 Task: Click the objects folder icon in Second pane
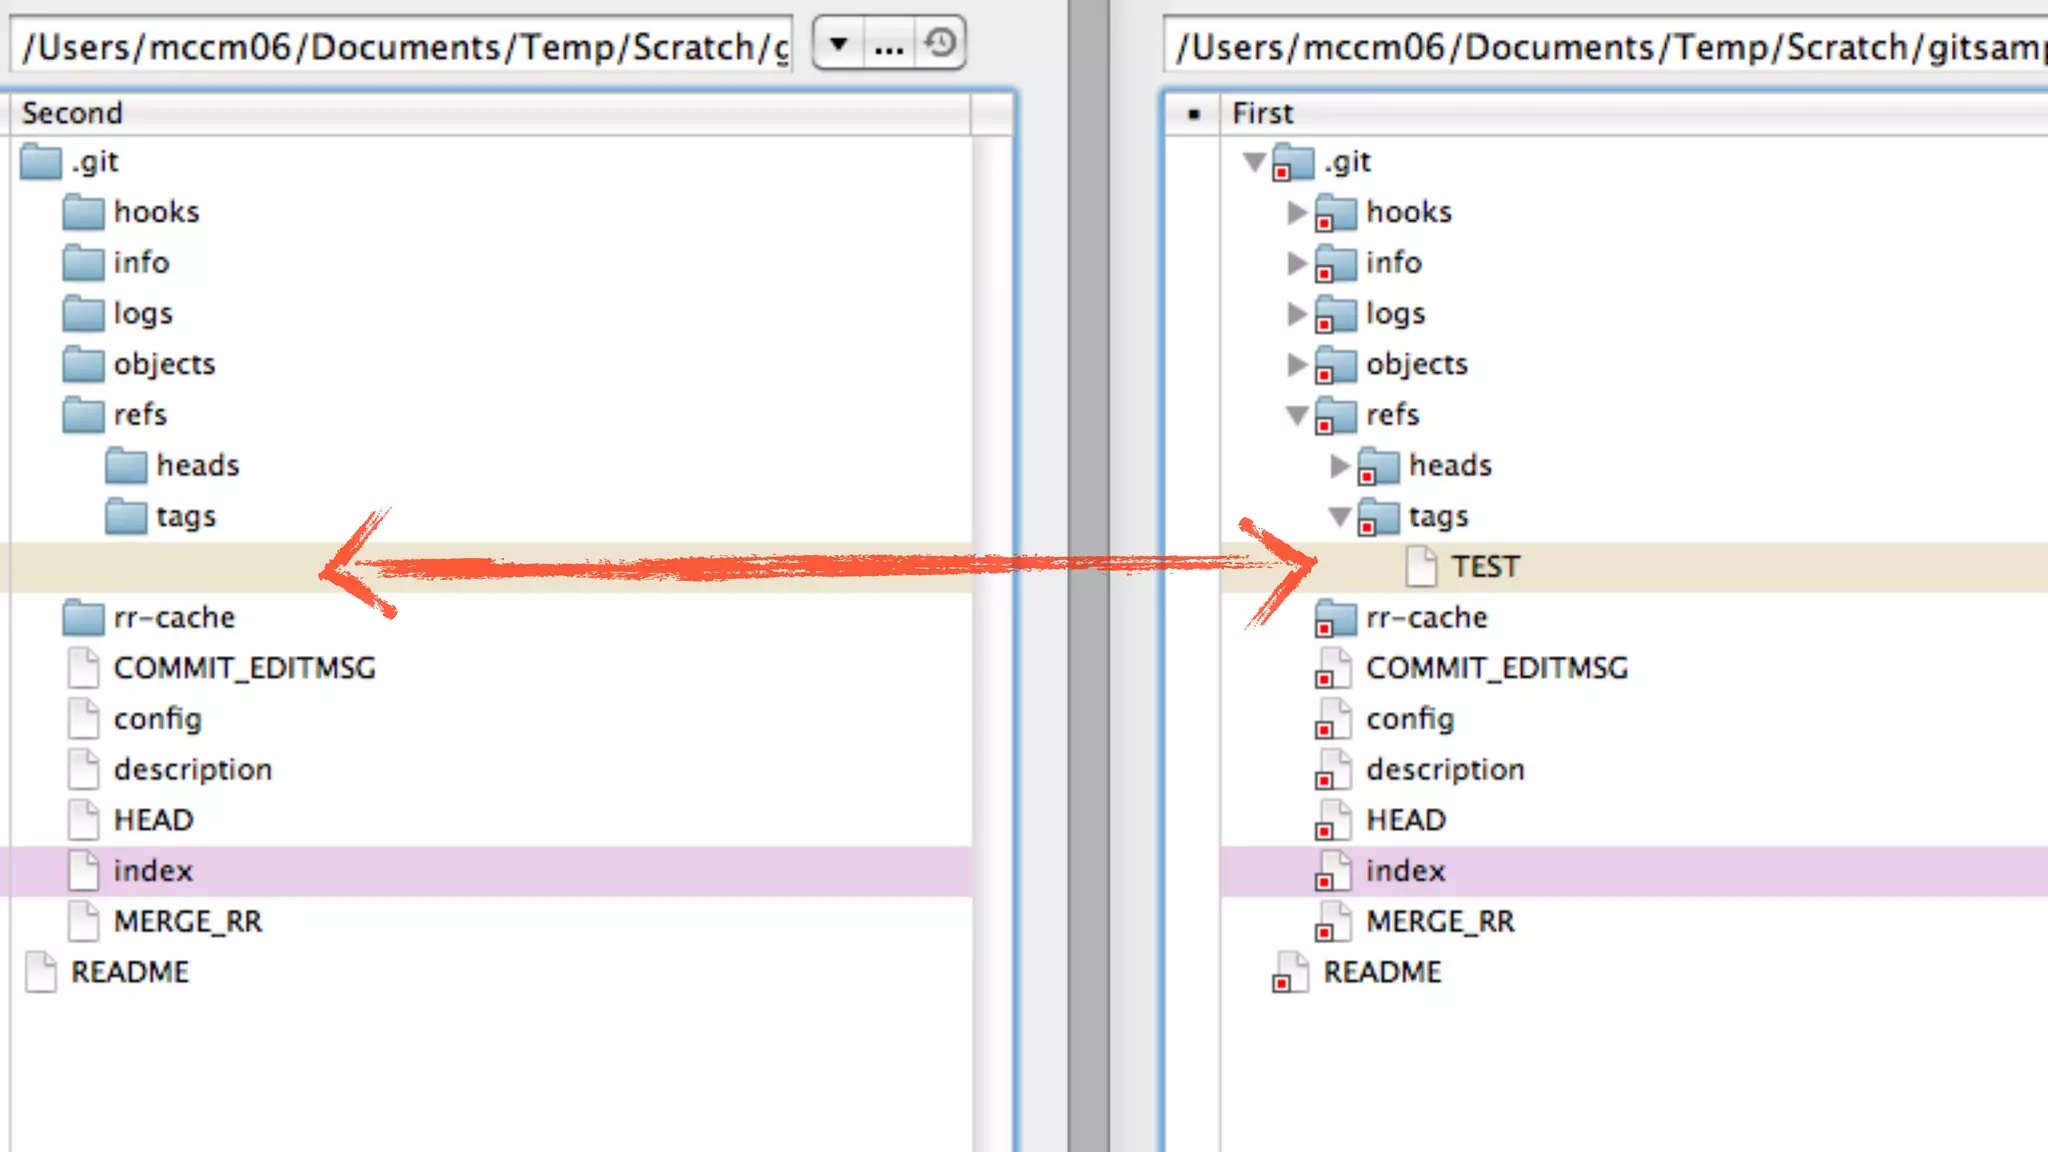coord(83,365)
